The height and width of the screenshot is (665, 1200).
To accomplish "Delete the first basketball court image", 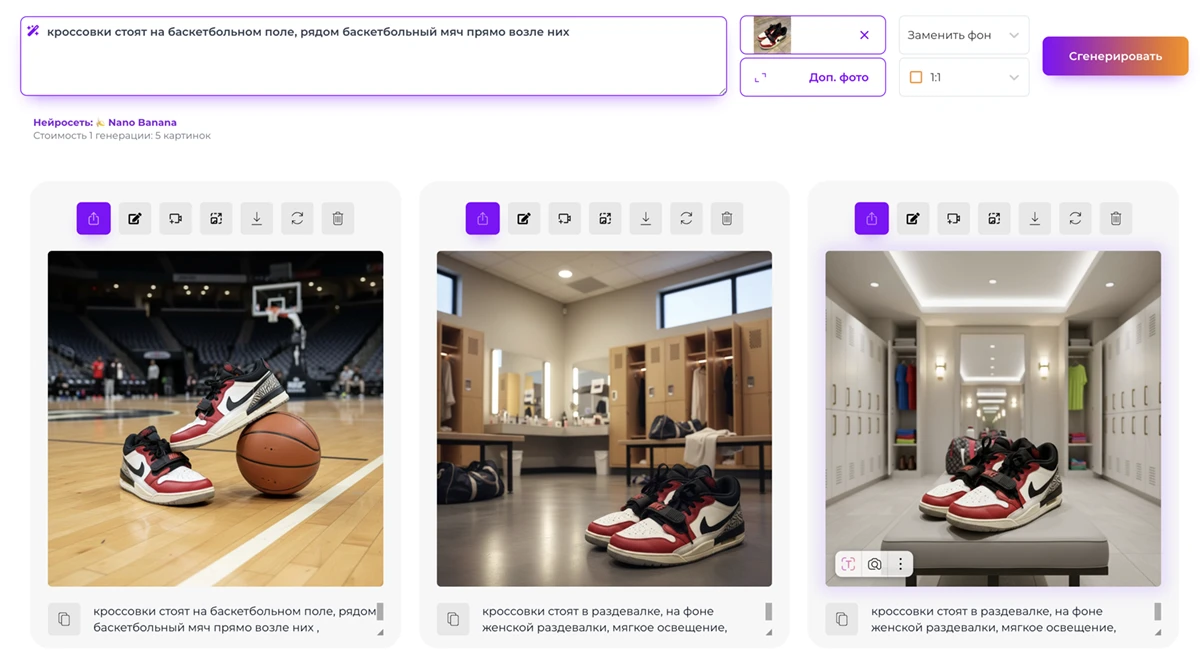I will 338,218.
